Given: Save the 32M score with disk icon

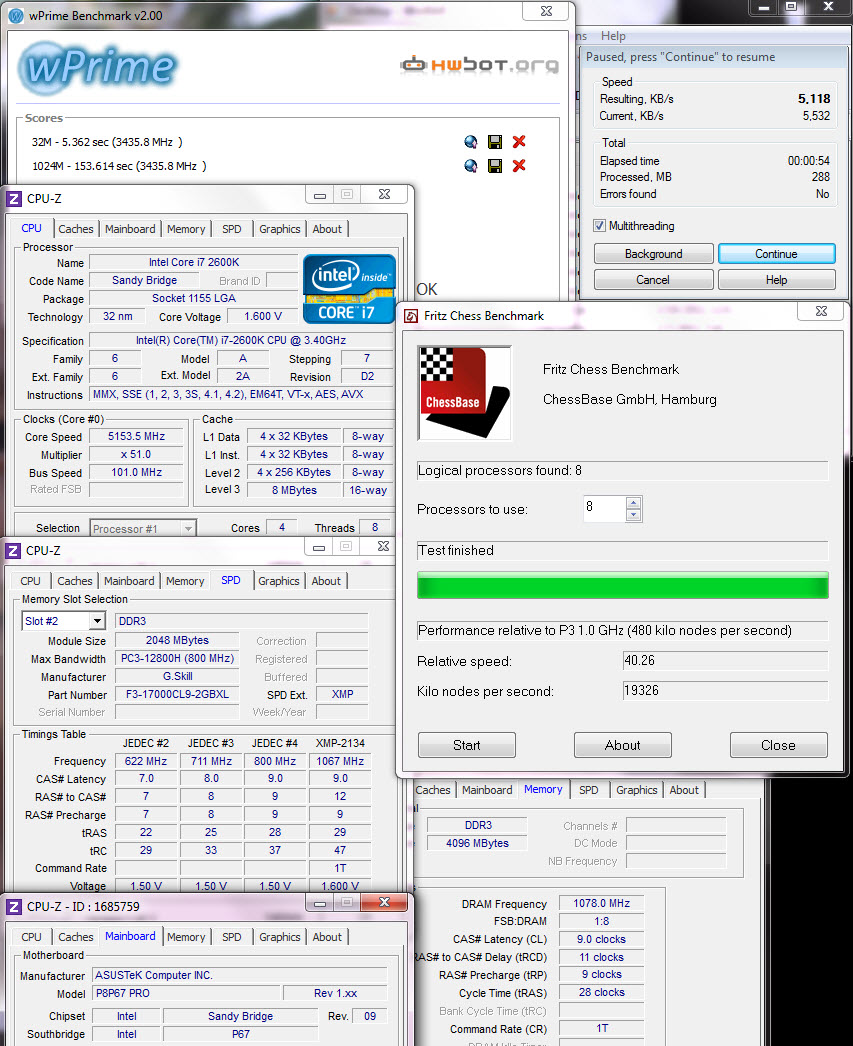Looking at the screenshot, I should [x=495, y=141].
